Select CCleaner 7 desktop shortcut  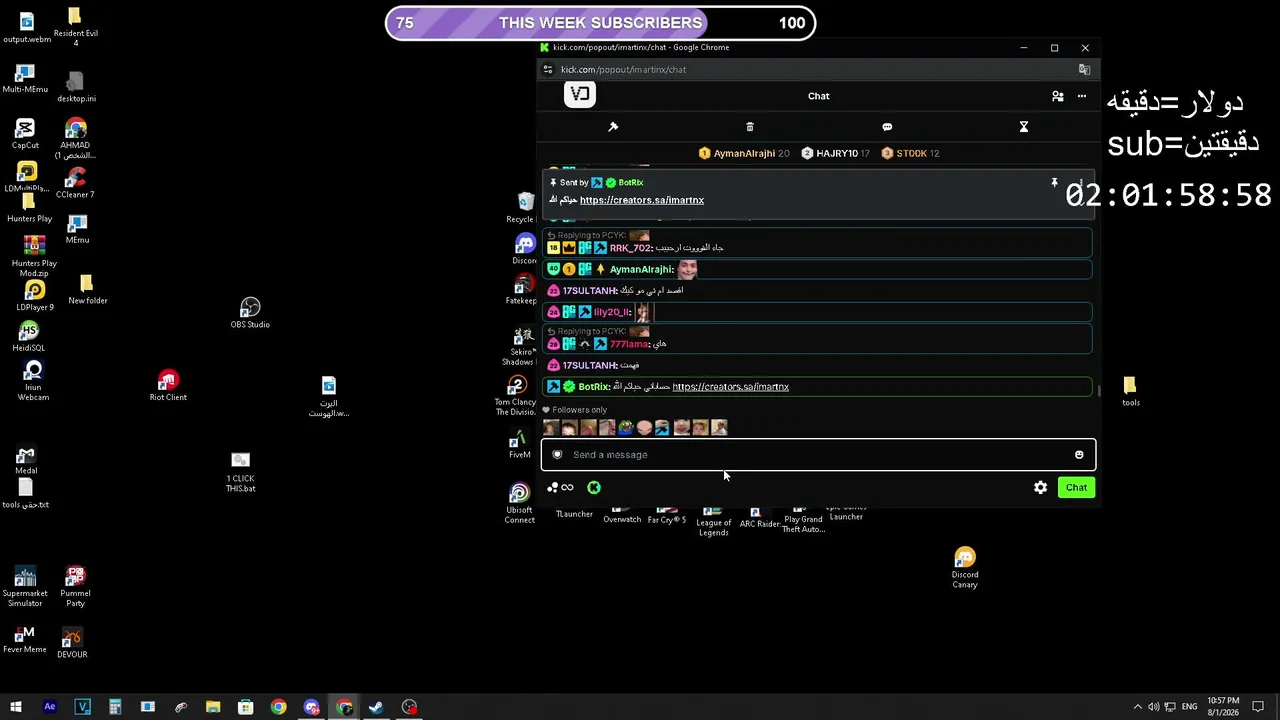[x=75, y=183]
